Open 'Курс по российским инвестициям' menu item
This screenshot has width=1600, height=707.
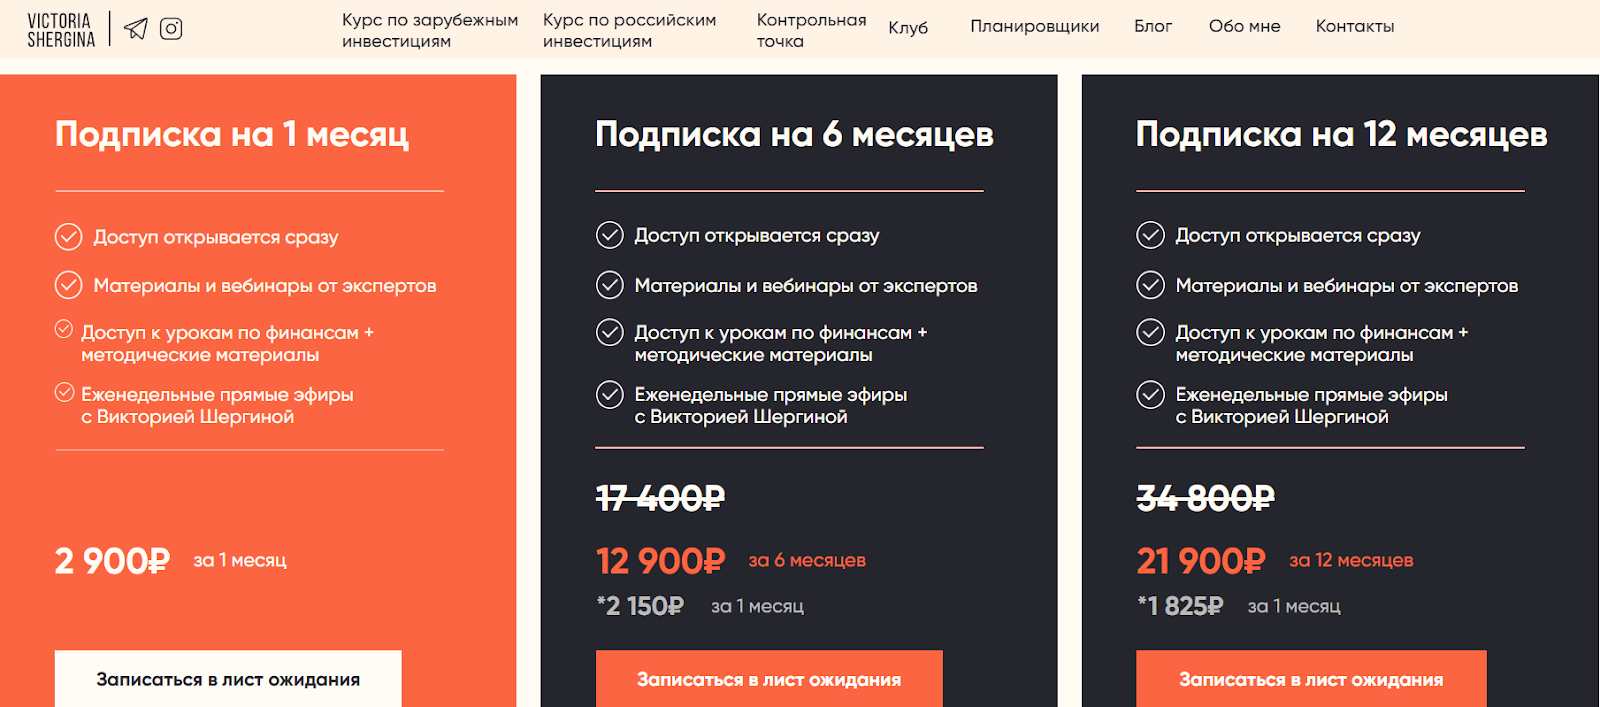point(630,30)
